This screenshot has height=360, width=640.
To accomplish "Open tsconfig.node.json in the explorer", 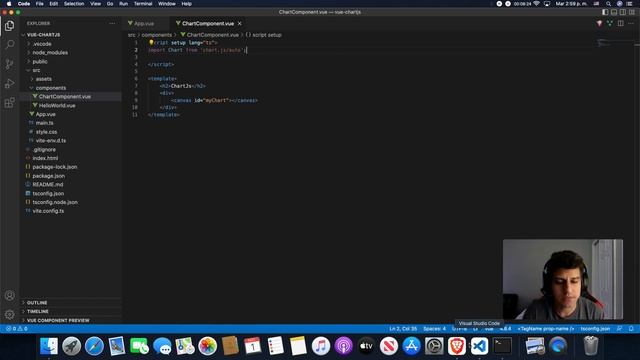I will click(55, 202).
